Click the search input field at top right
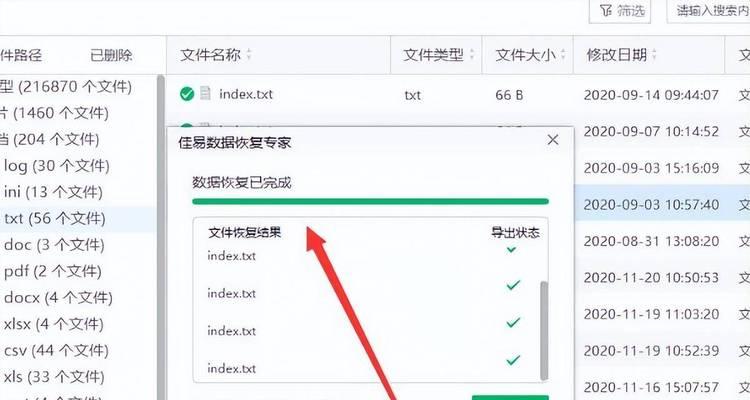 click(x=708, y=11)
